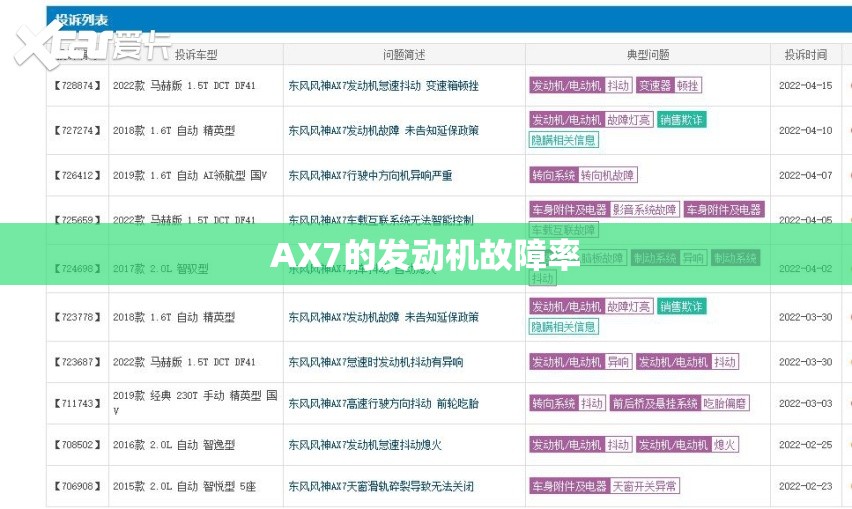
Task: Click the date 2022-04-15
Action: [x=805, y=86]
